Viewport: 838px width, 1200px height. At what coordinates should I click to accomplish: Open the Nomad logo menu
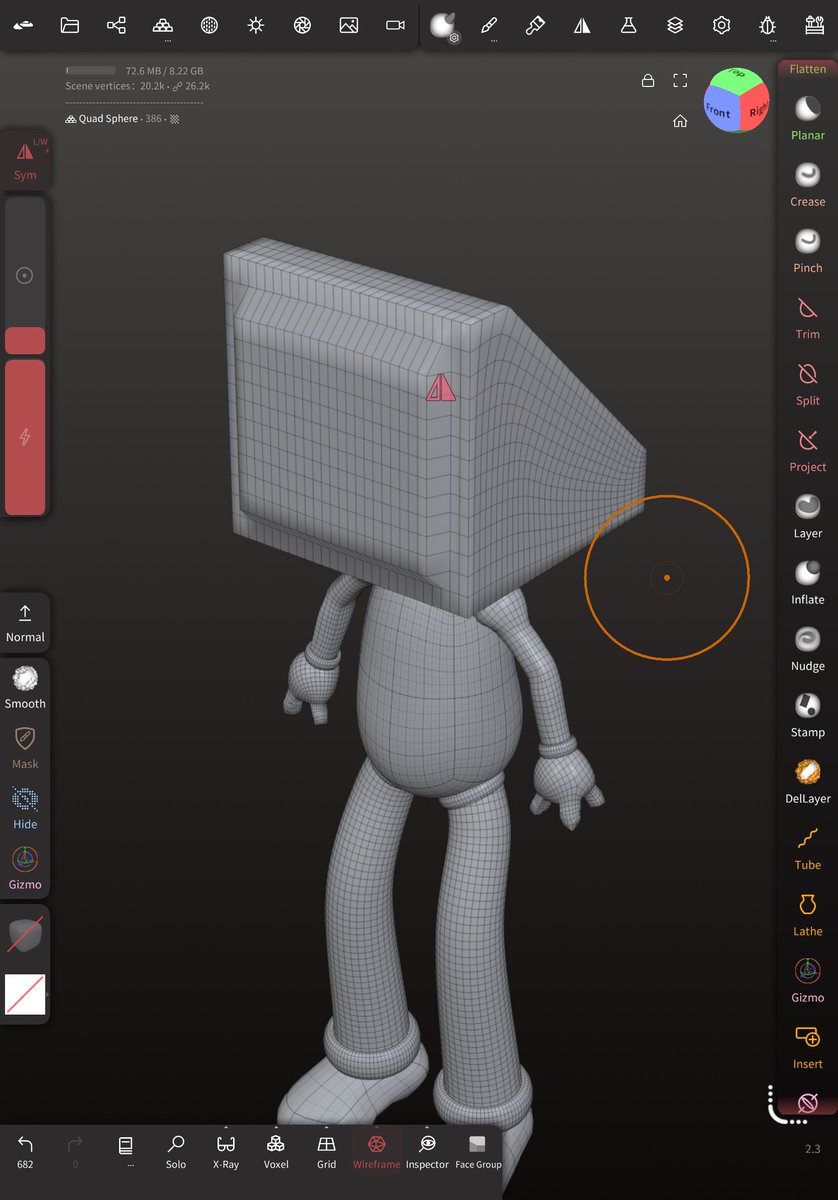22,25
